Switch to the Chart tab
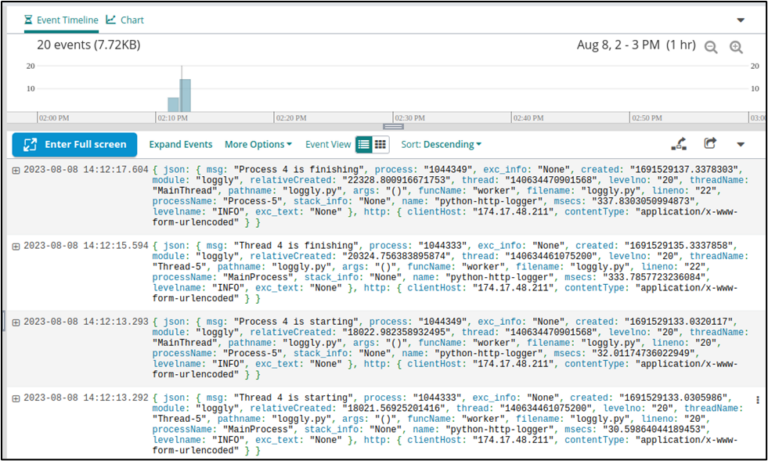 point(126,19)
